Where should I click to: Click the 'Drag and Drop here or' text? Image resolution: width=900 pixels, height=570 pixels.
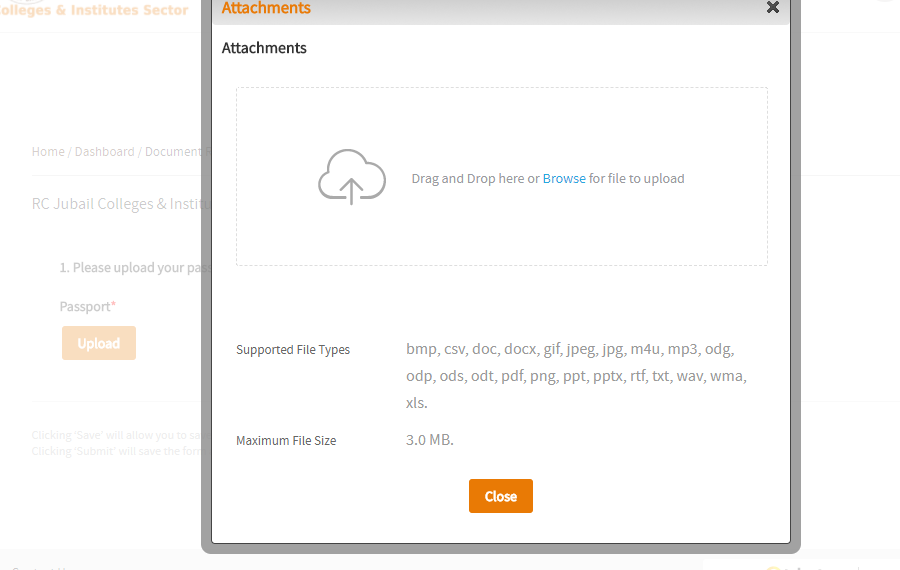coord(475,179)
